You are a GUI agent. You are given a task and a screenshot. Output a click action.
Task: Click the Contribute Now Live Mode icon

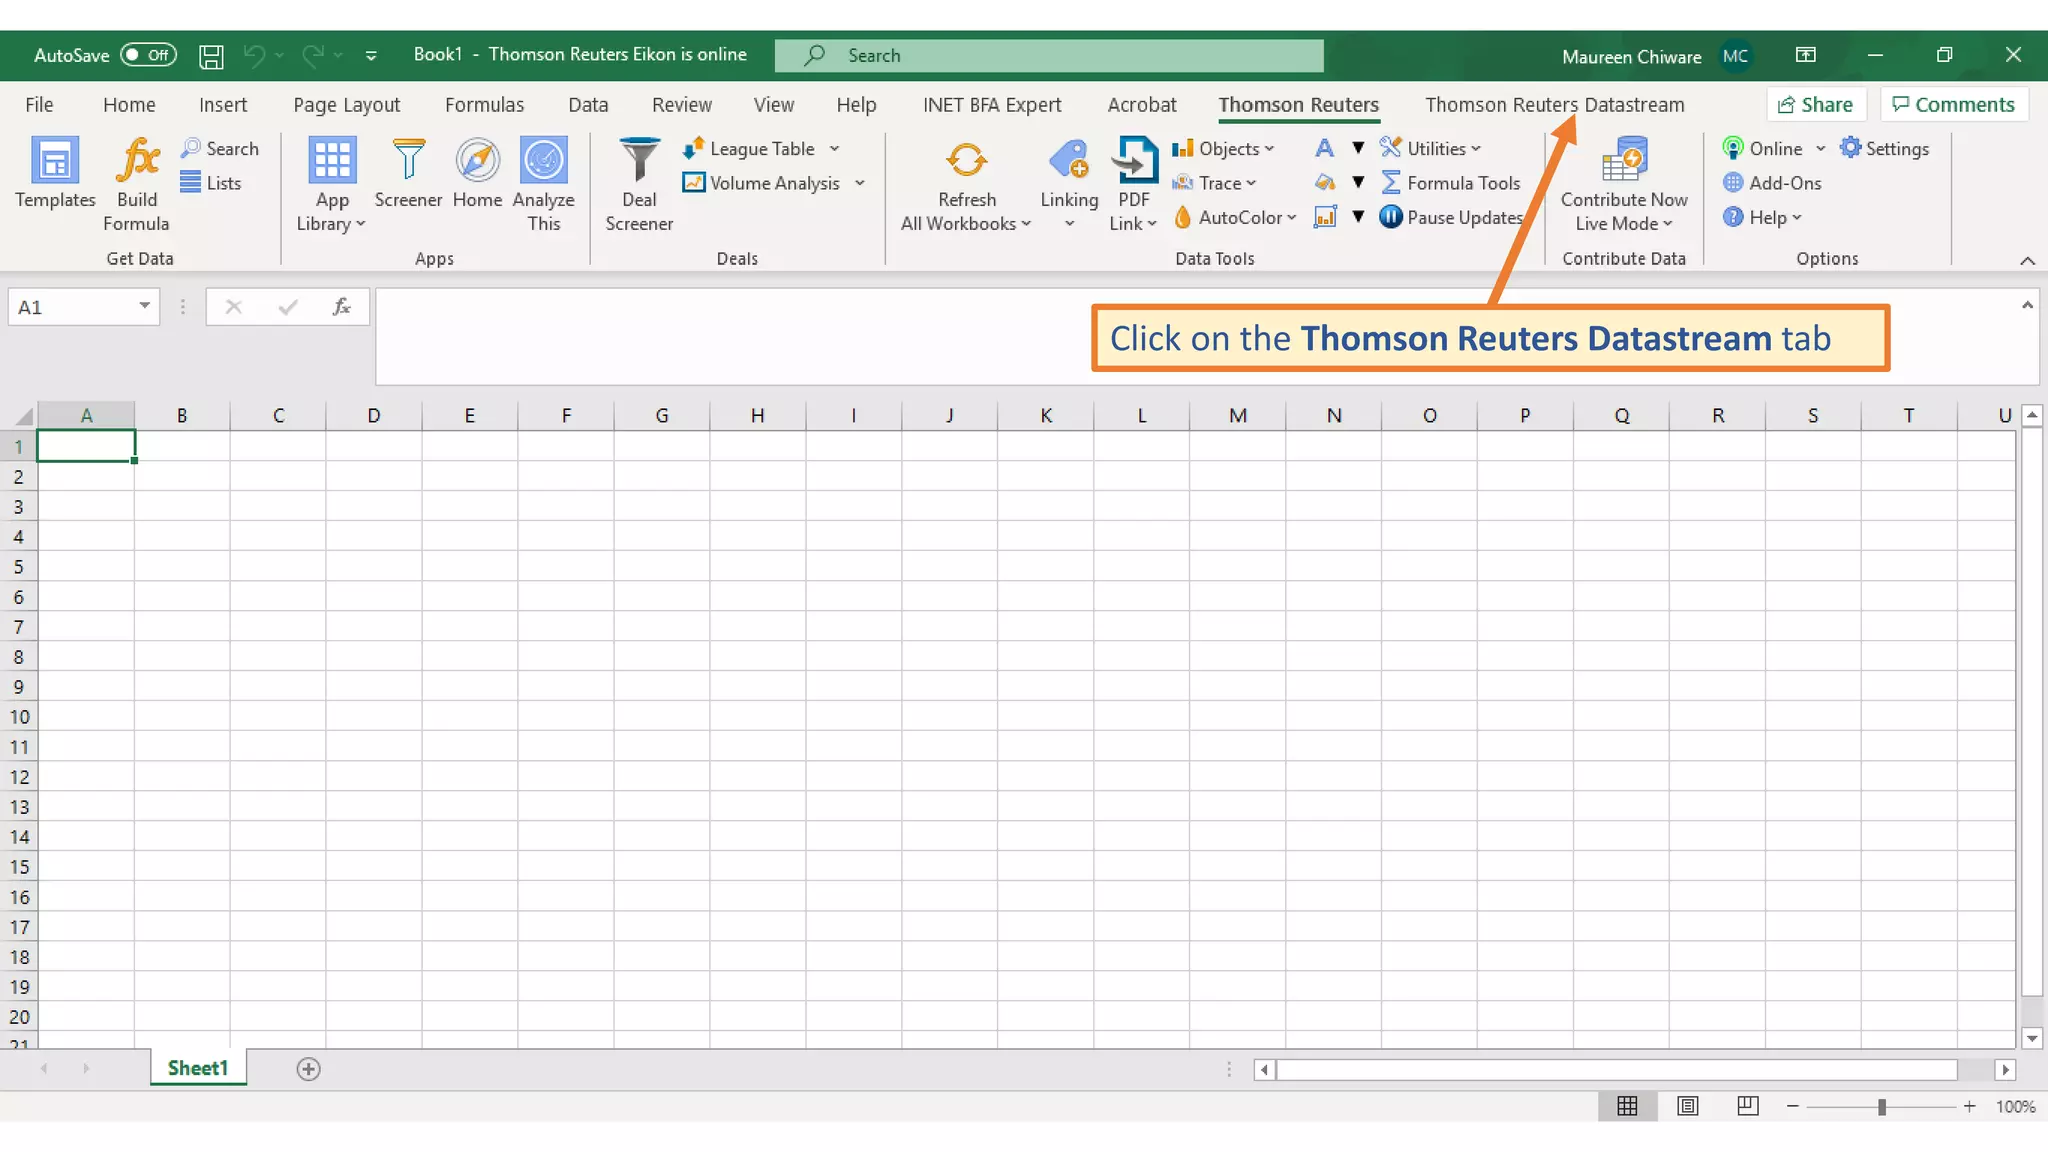tap(1623, 160)
